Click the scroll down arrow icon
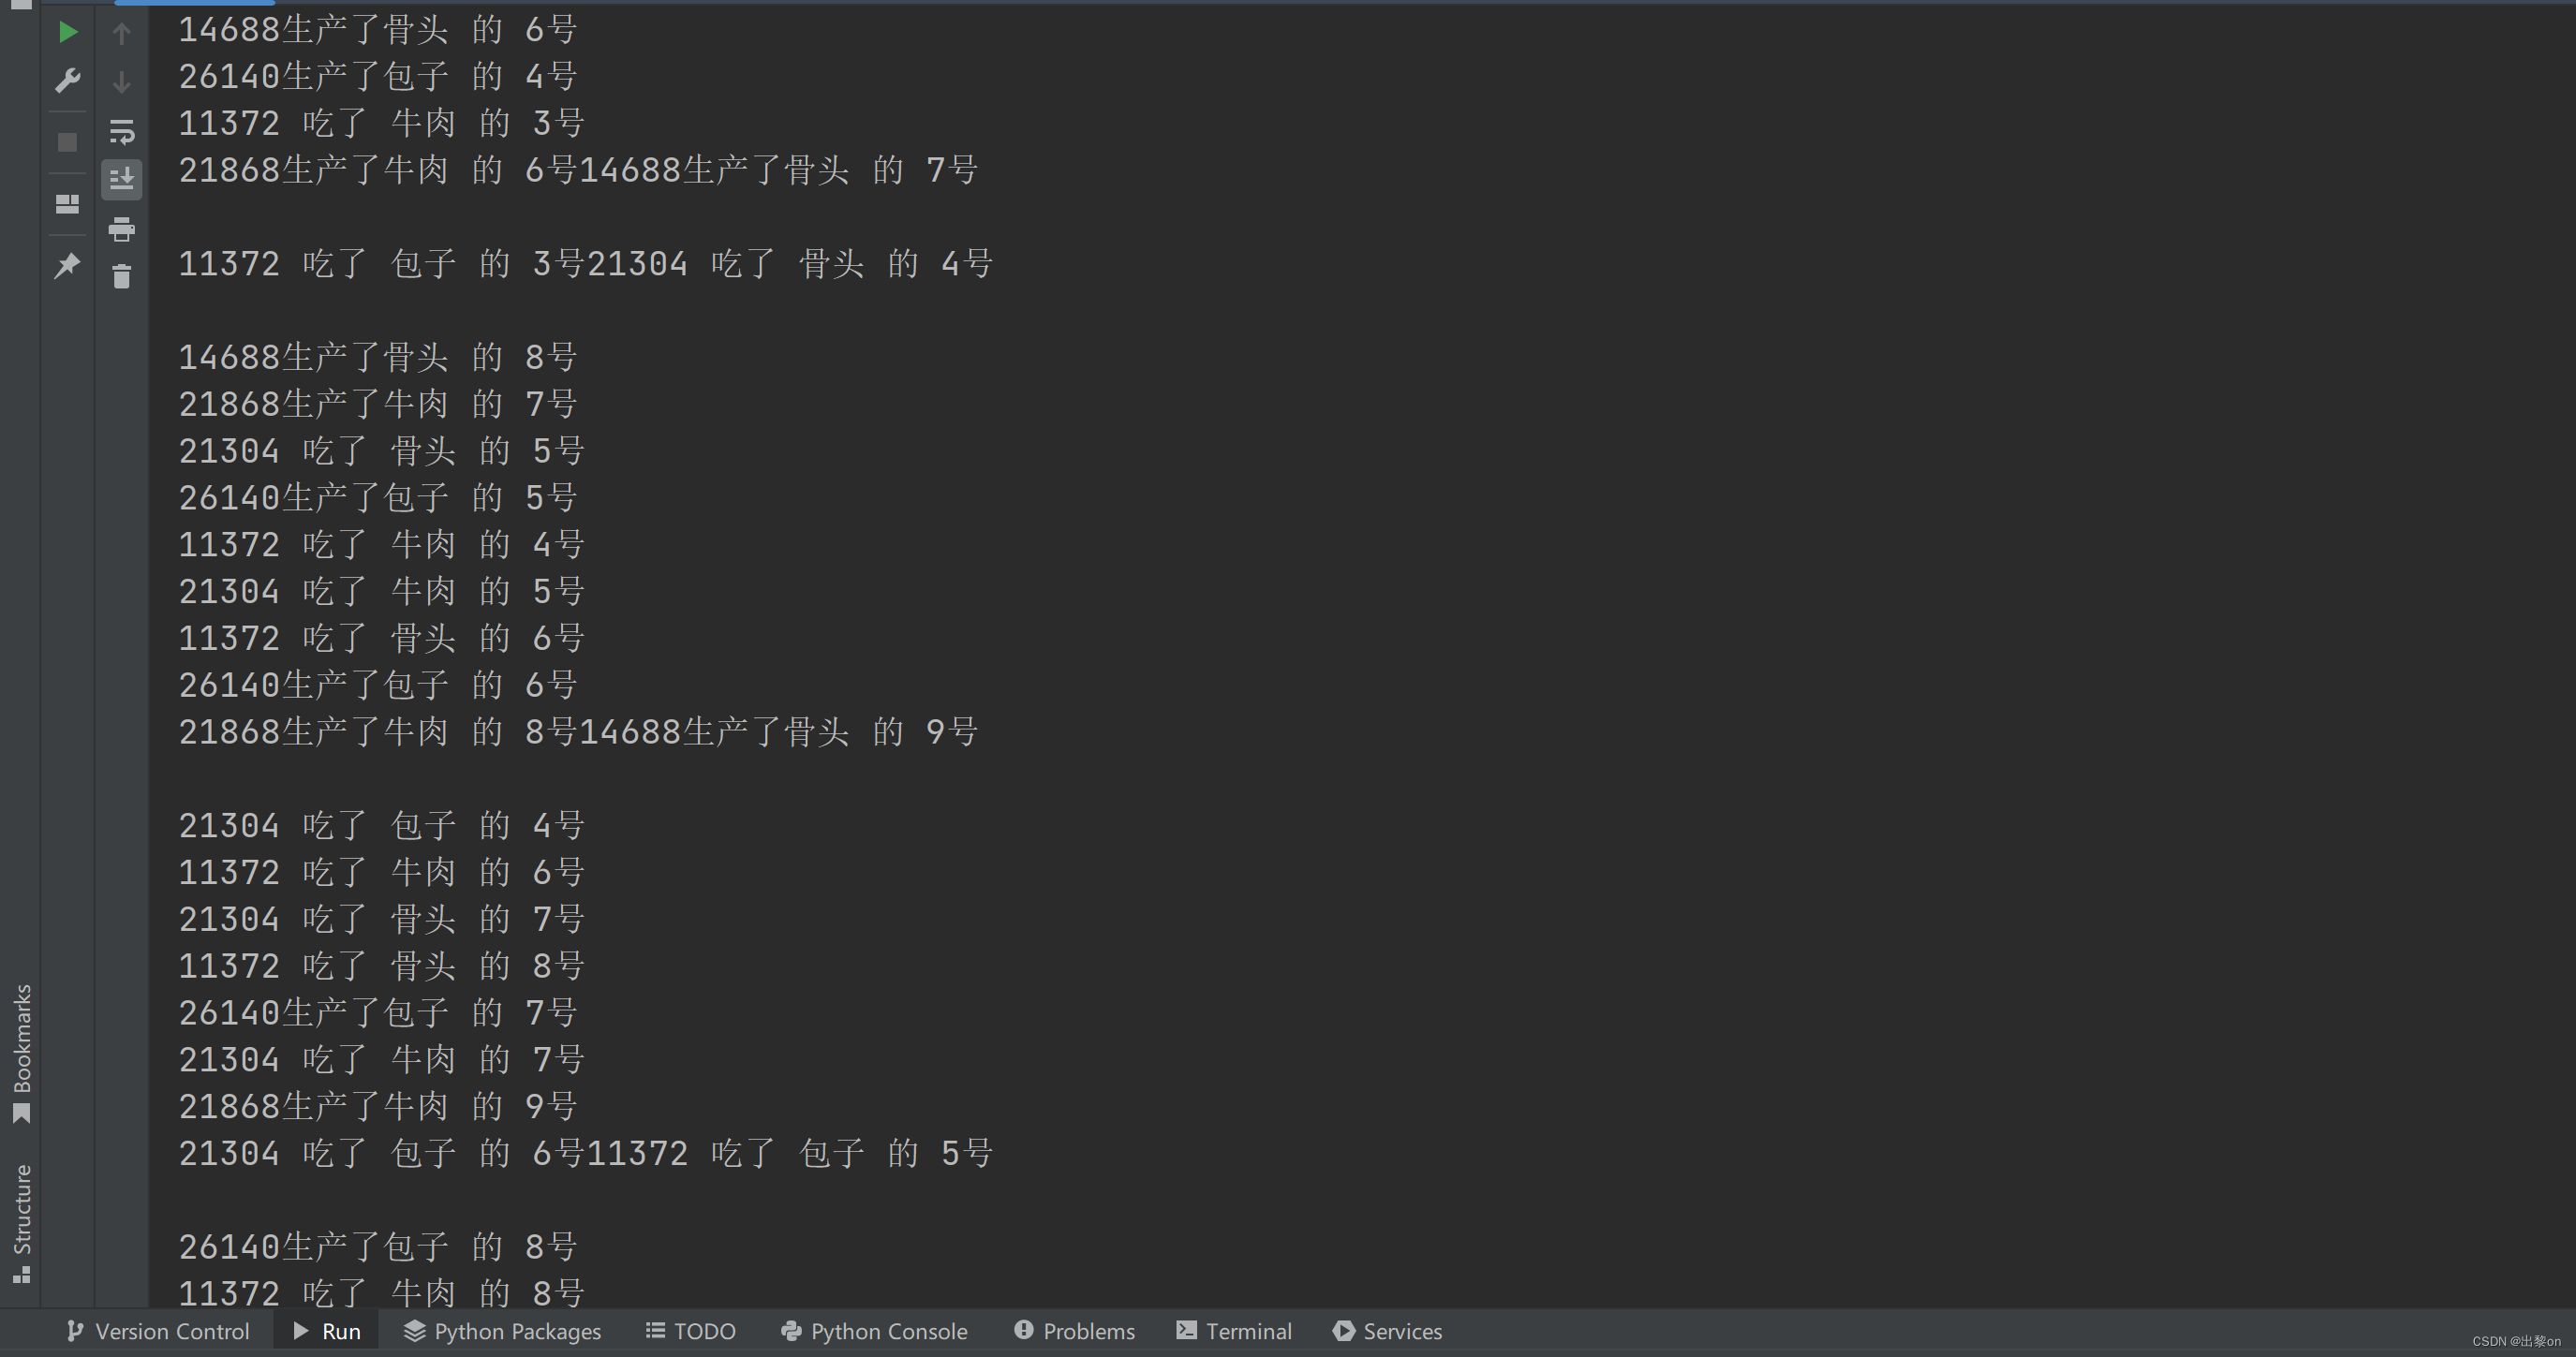2576x1357 pixels. tap(121, 80)
